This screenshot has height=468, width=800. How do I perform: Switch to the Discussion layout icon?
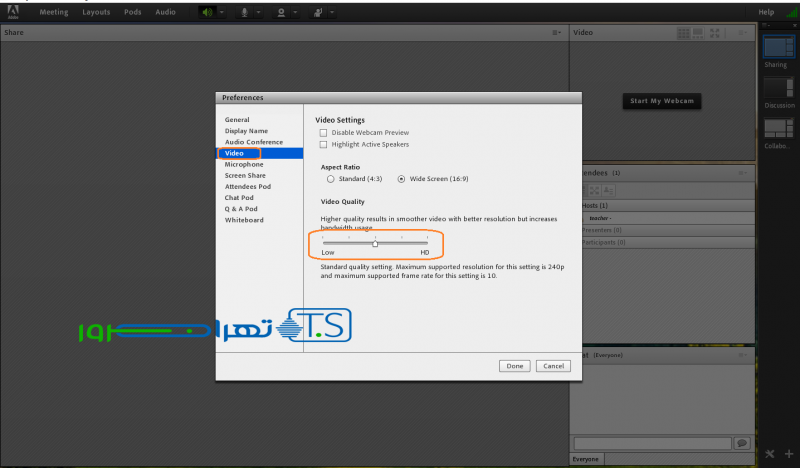click(776, 88)
